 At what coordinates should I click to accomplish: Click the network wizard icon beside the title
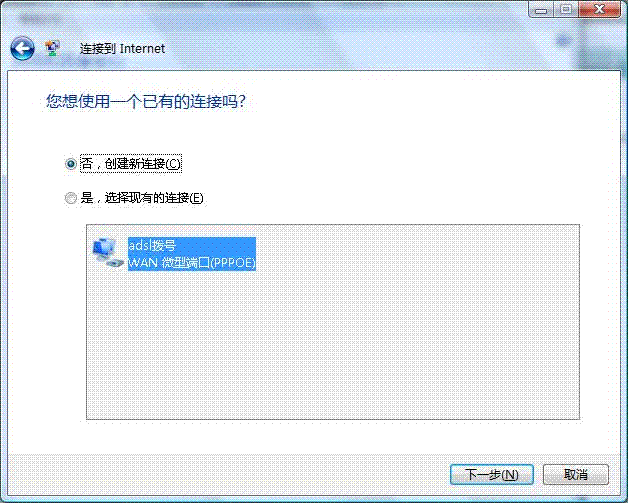(x=52, y=48)
